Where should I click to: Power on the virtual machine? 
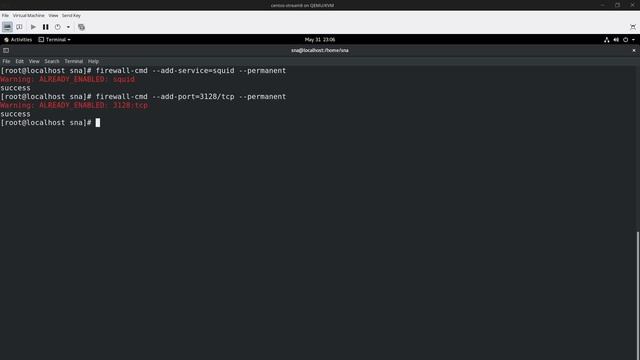tap(33, 27)
